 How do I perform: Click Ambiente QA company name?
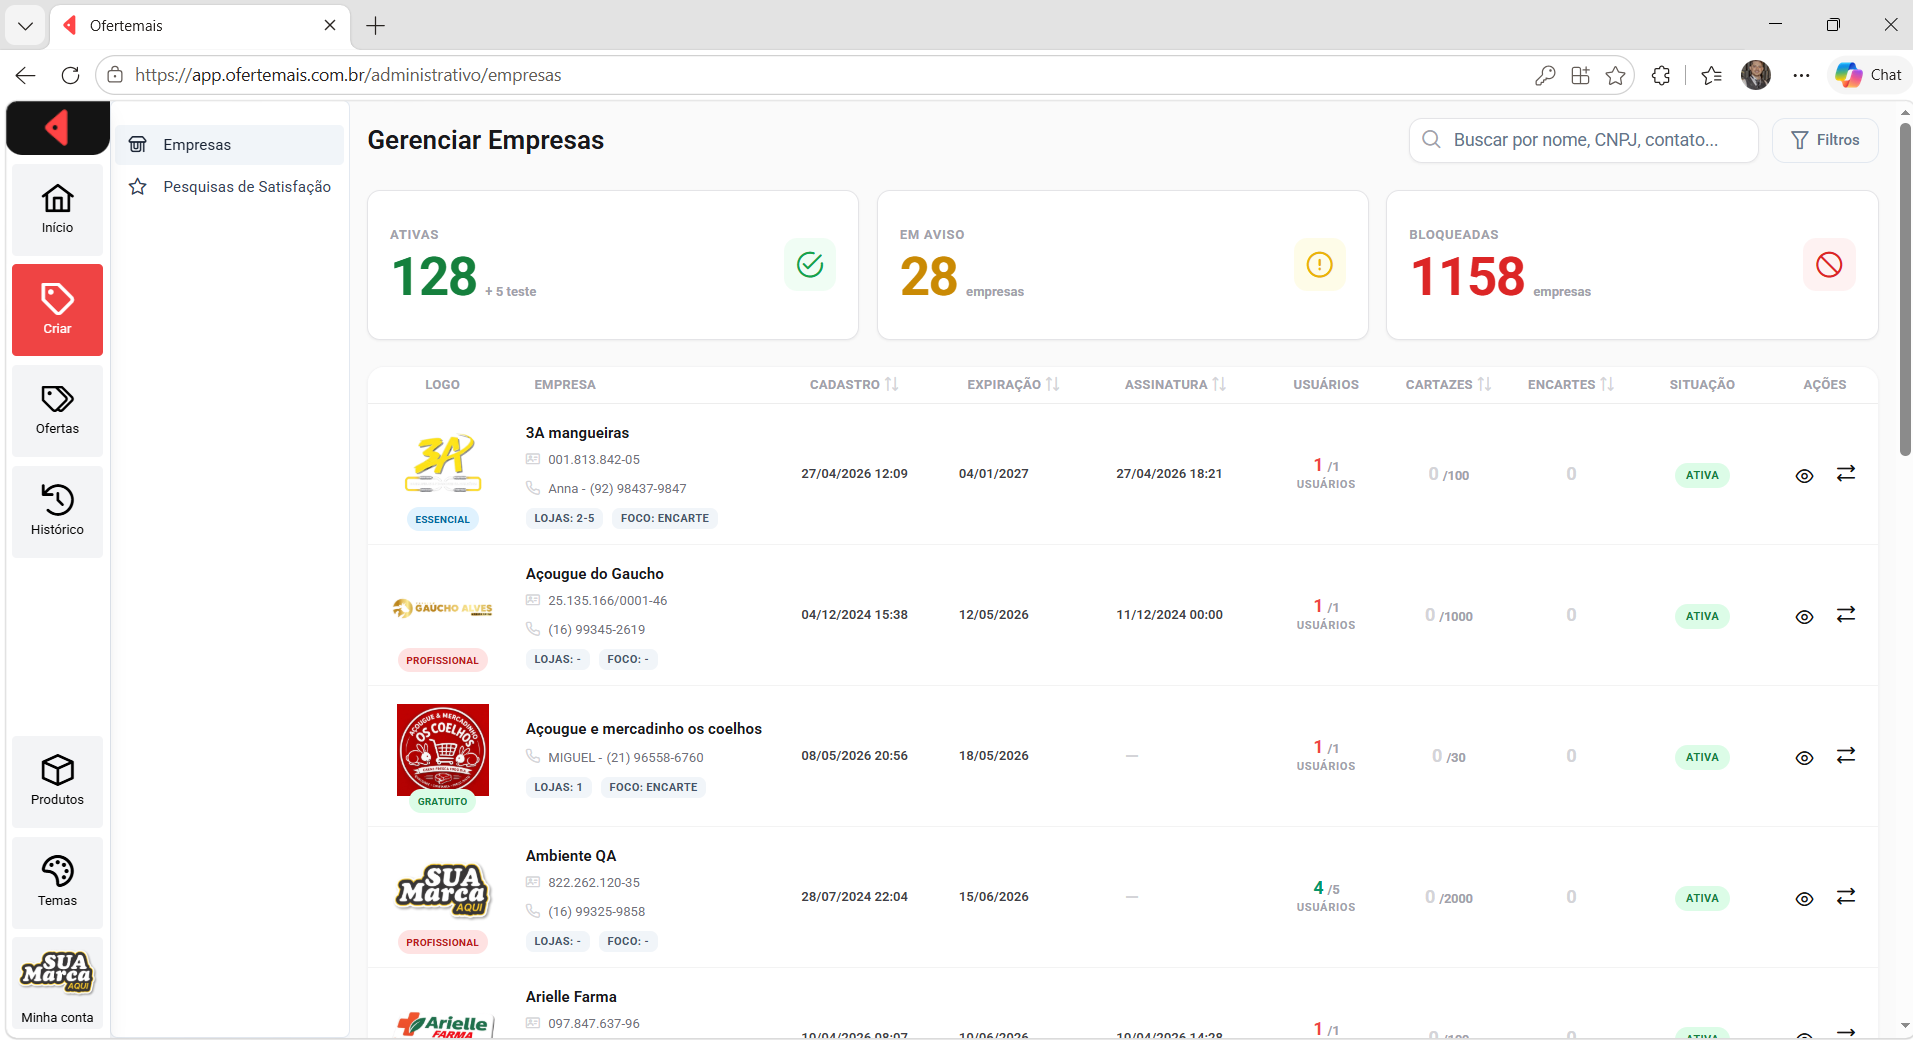(x=571, y=856)
